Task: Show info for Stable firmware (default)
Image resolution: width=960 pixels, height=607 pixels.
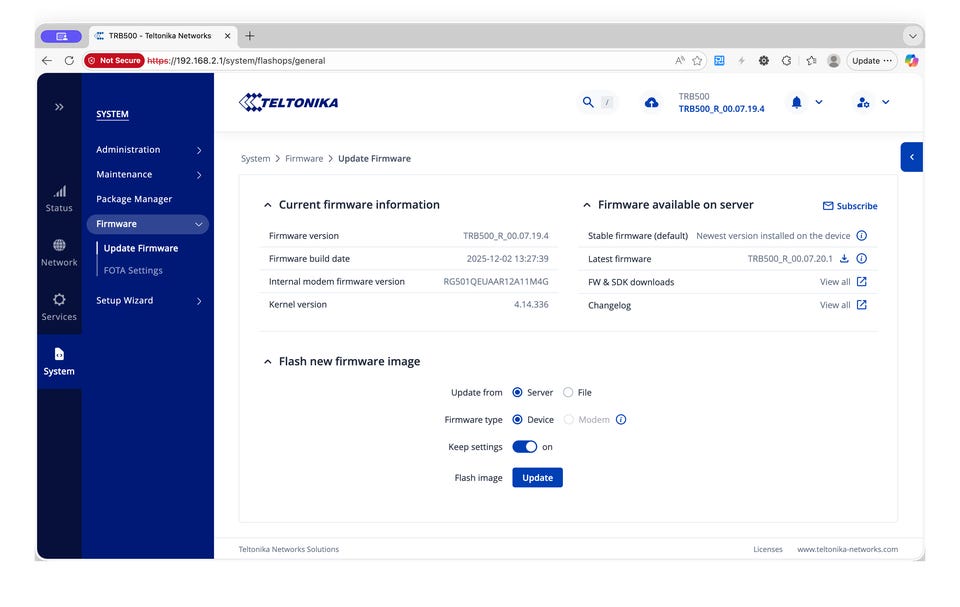Action: pyautogui.click(x=861, y=236)
